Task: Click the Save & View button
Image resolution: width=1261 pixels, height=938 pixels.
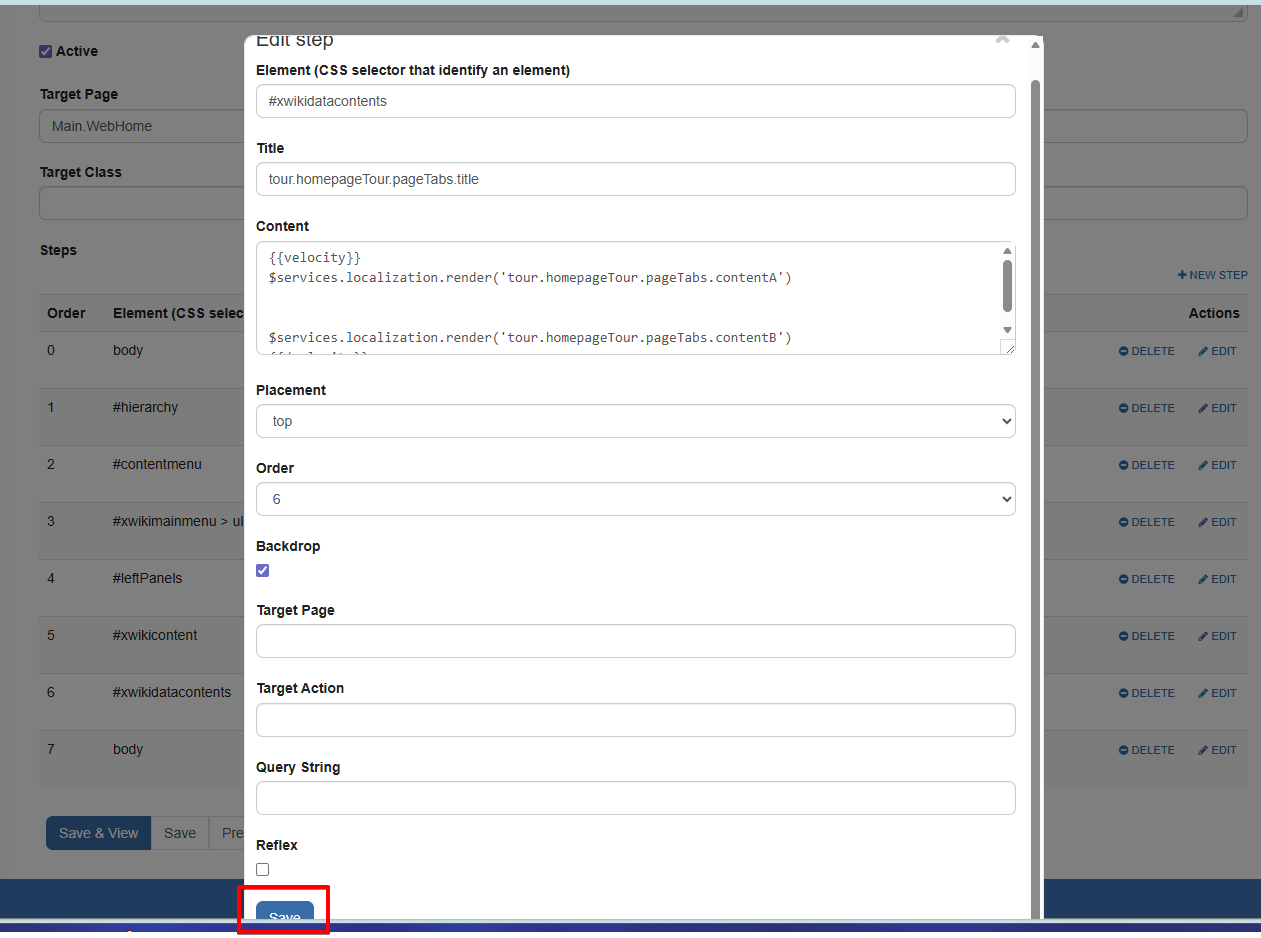Action: [x=98, y=833]
